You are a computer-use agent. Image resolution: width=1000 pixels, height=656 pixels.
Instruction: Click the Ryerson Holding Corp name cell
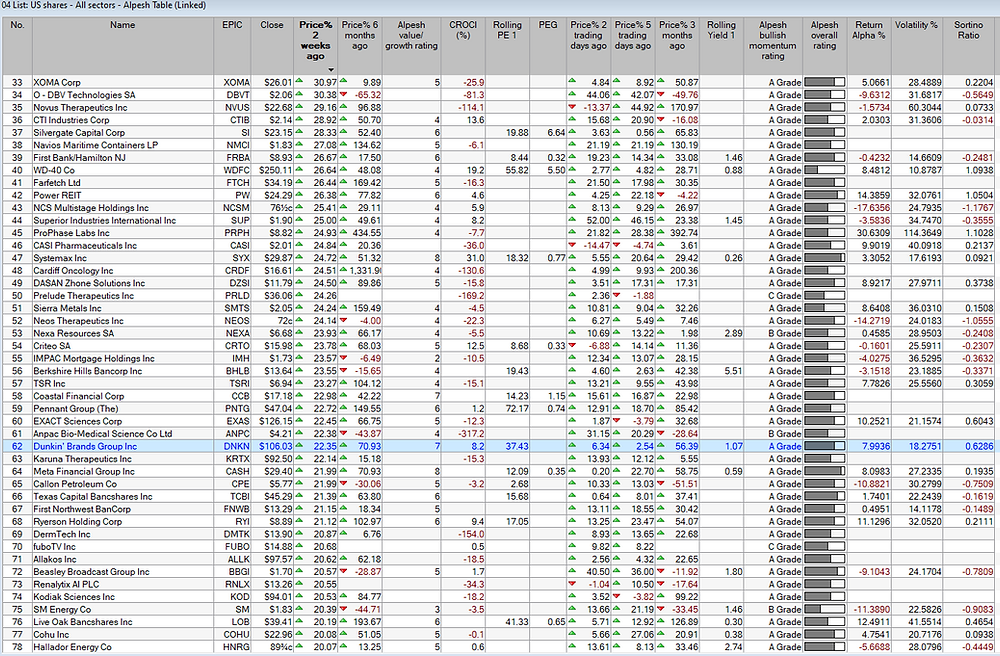click(122, 521)
